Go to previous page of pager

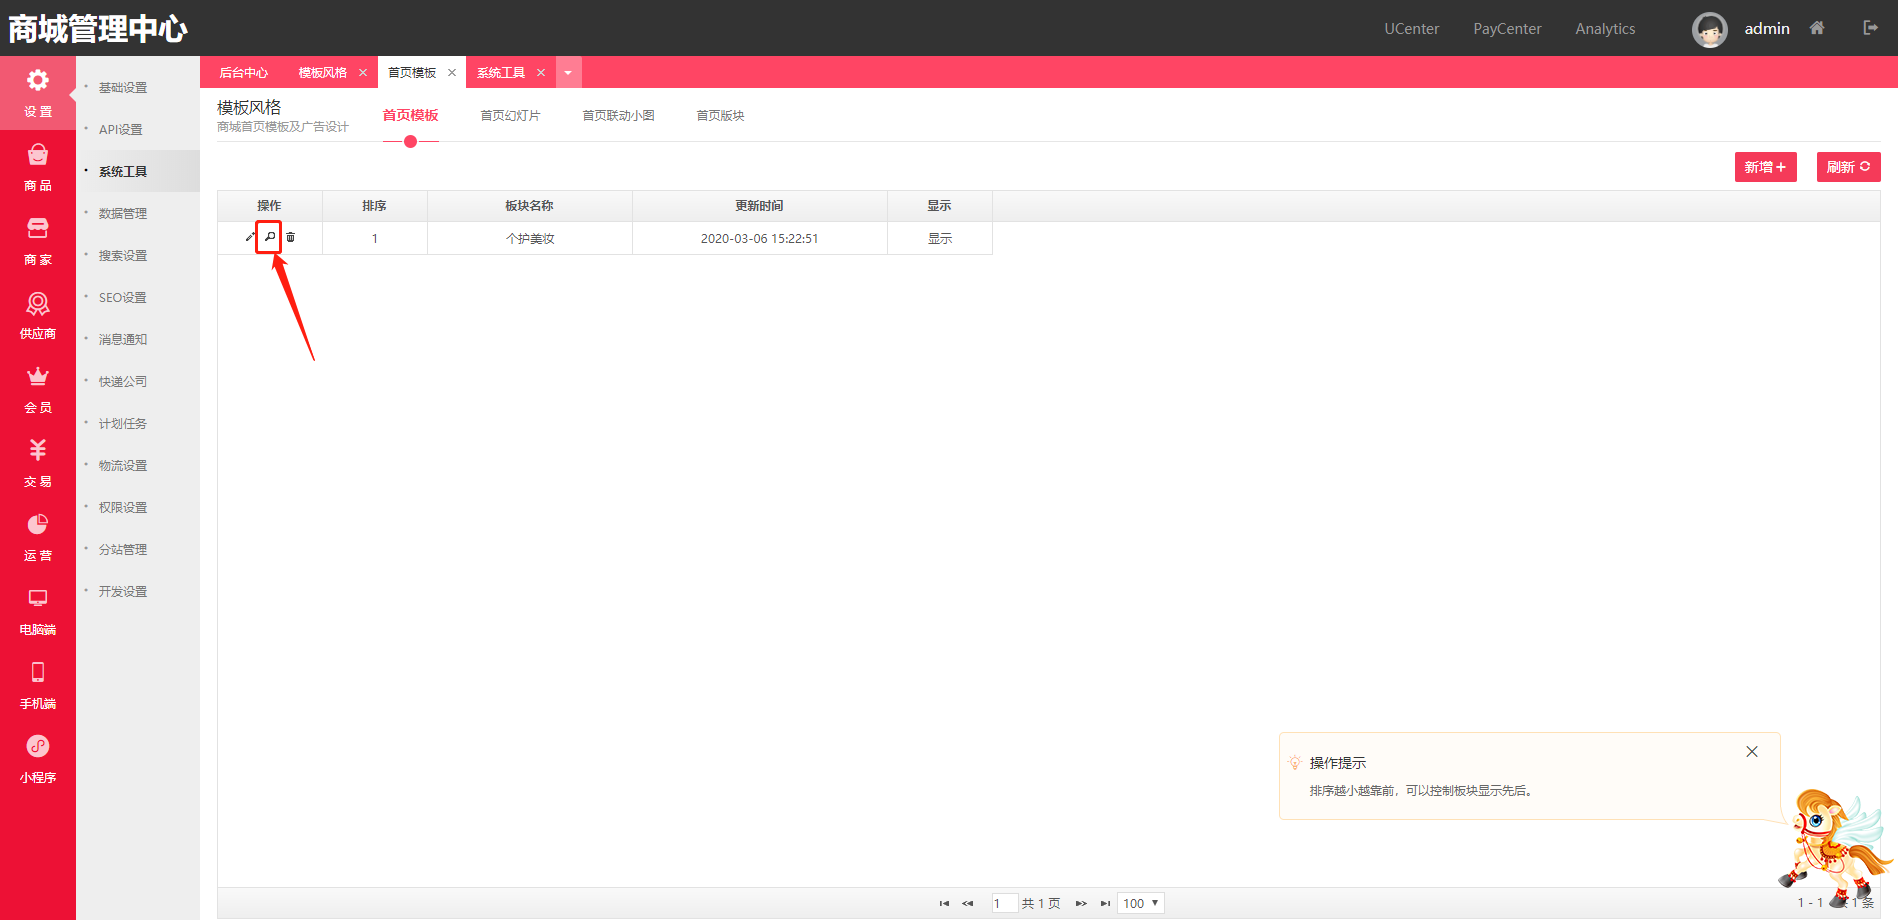(968, 903)
